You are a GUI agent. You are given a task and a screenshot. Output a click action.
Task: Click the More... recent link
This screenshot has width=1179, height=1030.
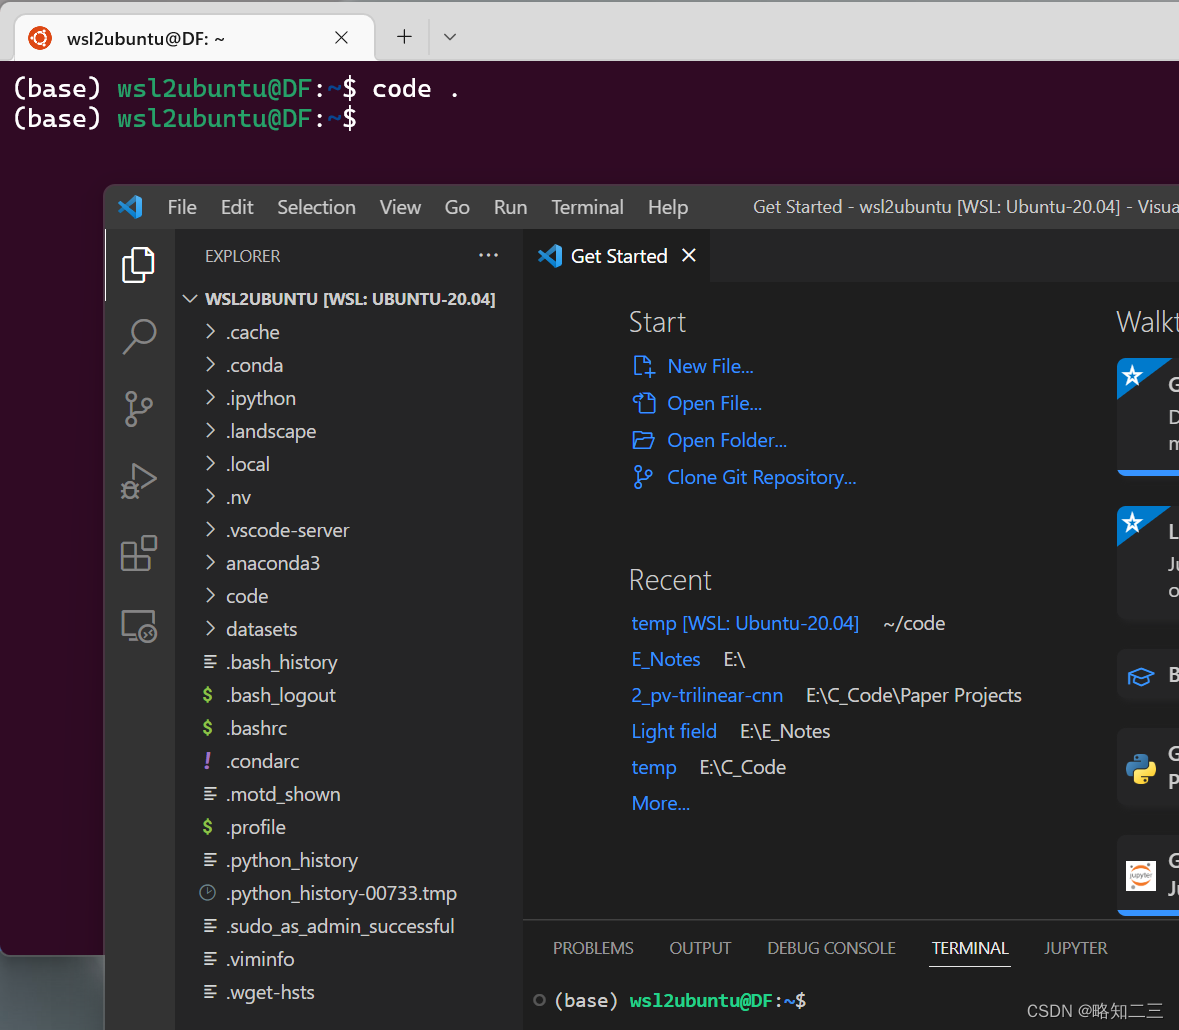(660, 804)
